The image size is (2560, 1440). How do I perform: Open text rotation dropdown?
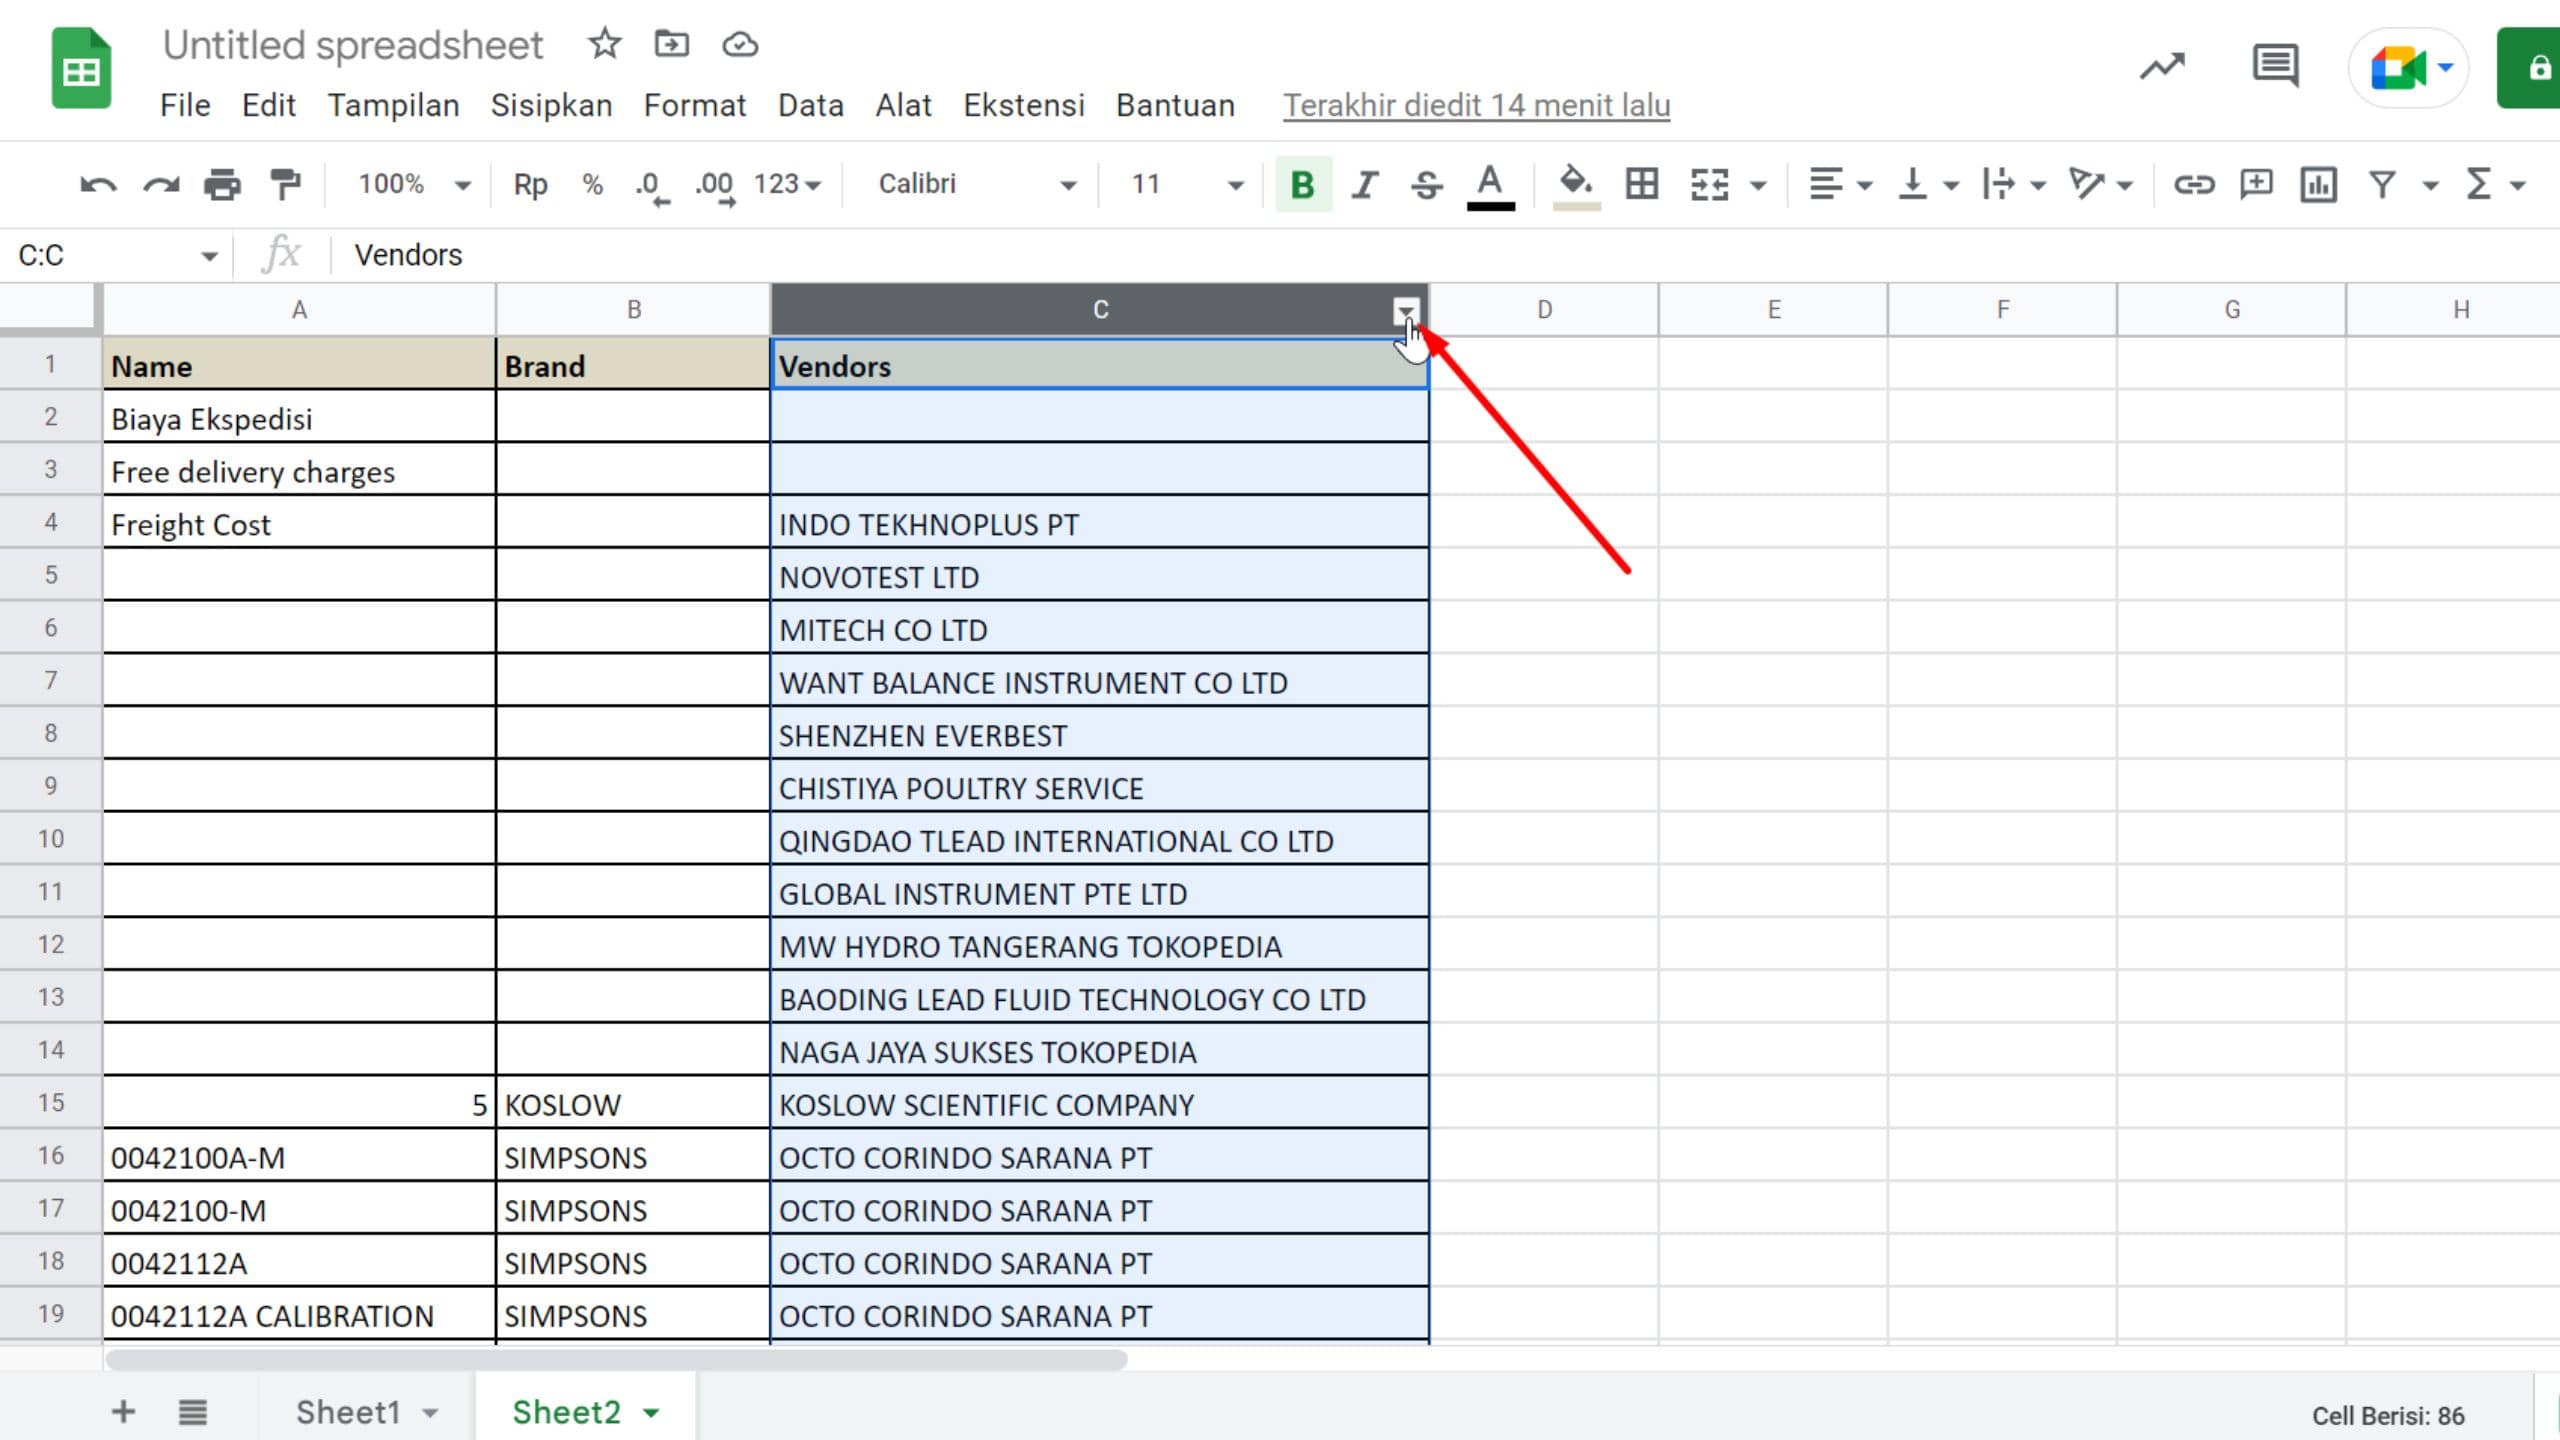point(2101,185)
